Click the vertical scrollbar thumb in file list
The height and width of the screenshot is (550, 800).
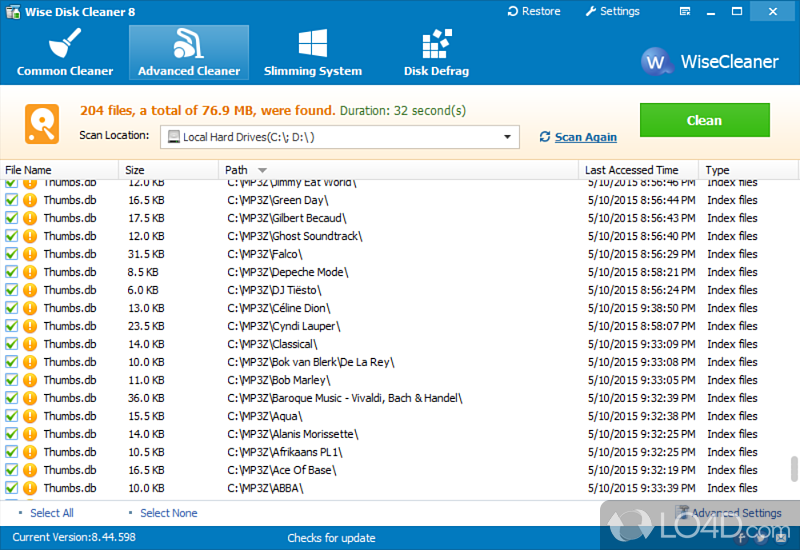pyautogui.click(x=794, y=468)
